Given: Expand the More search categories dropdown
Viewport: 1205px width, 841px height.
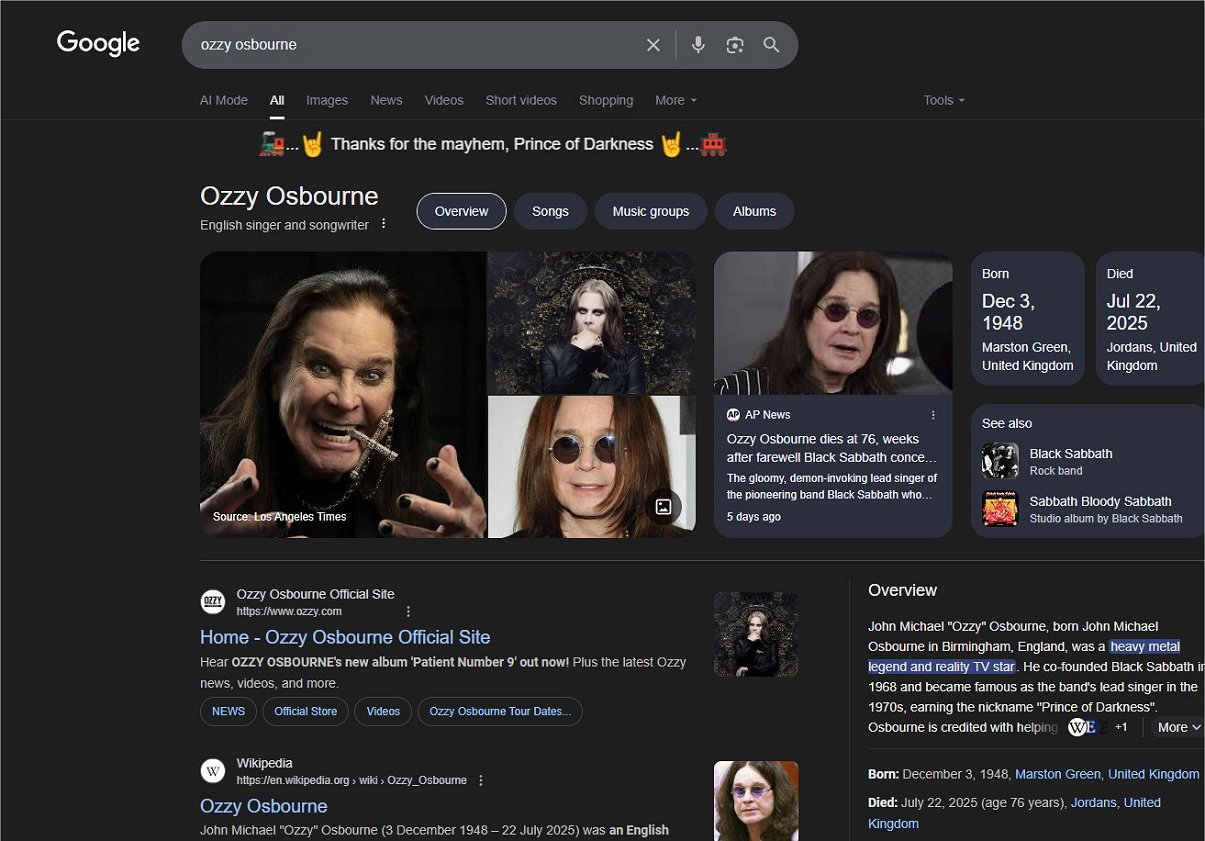Looking at the screenshot, I should (x=676, y=100).
